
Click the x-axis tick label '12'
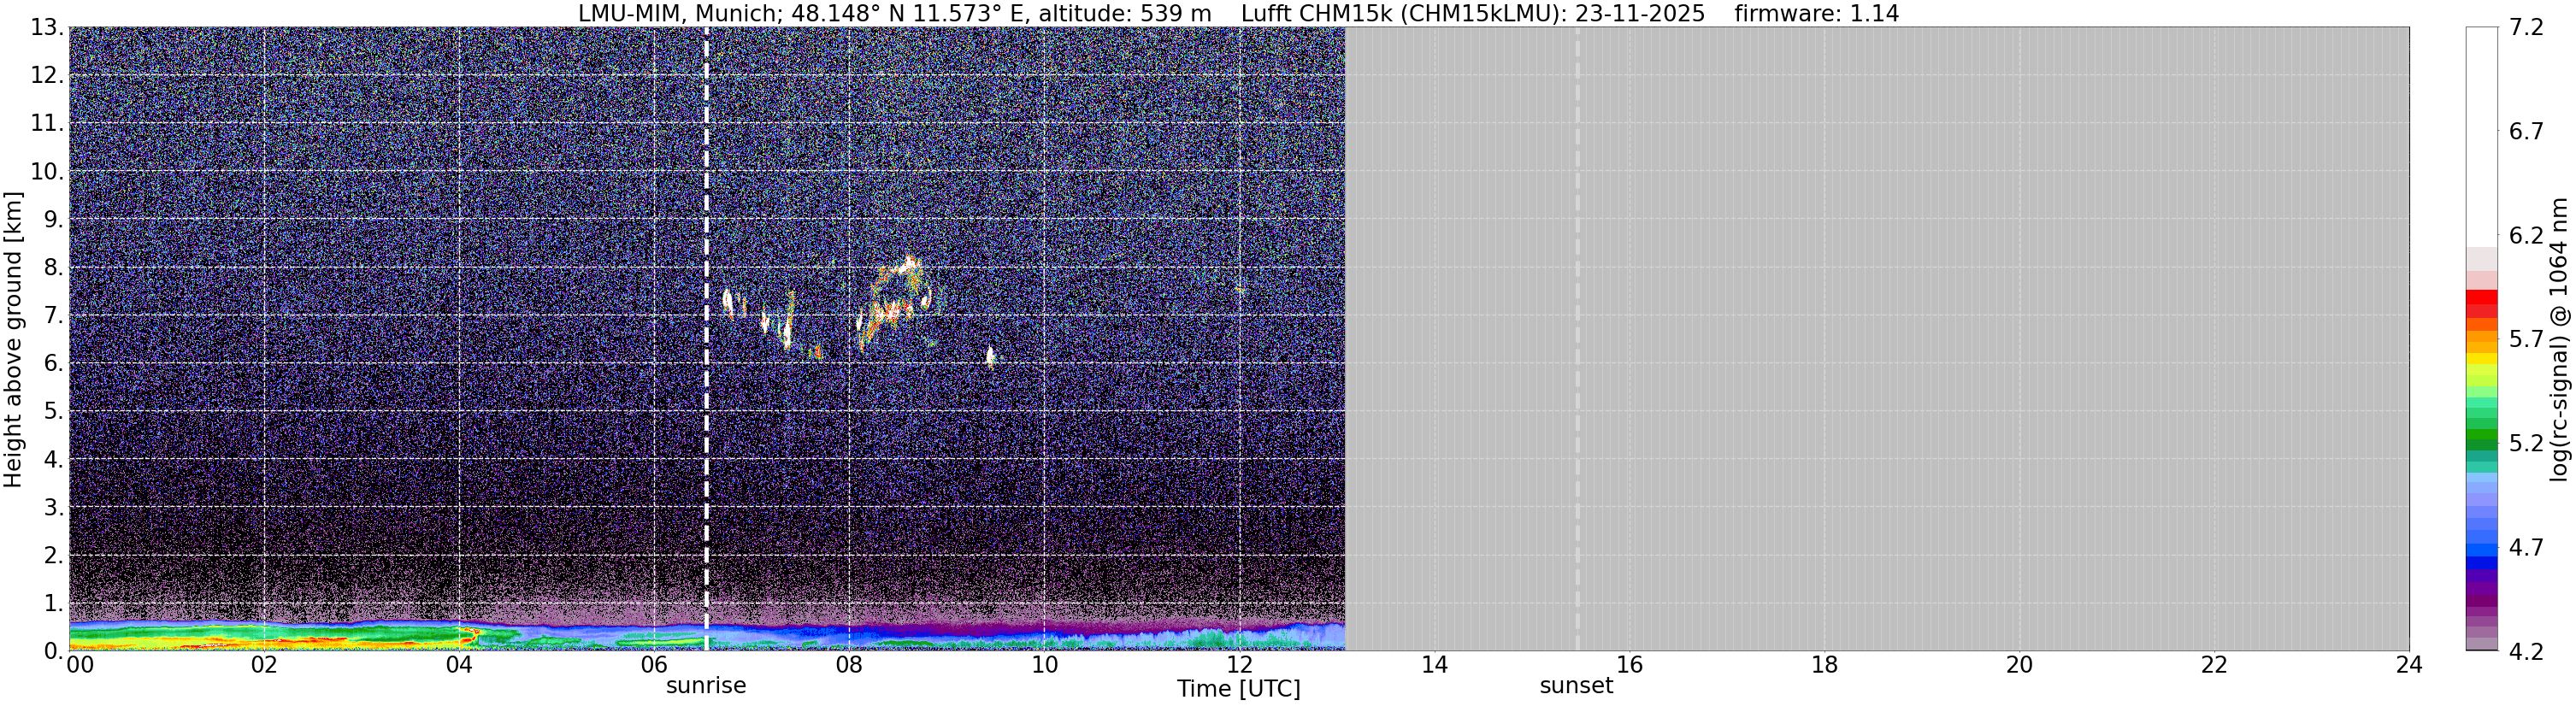(x=1239, y=665)
